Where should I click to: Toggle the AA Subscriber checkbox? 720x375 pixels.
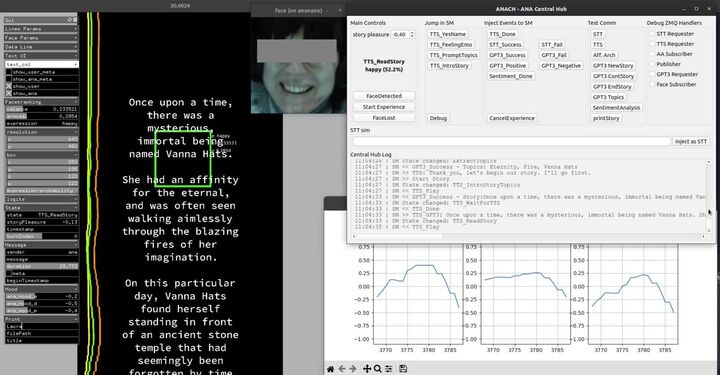652,54
